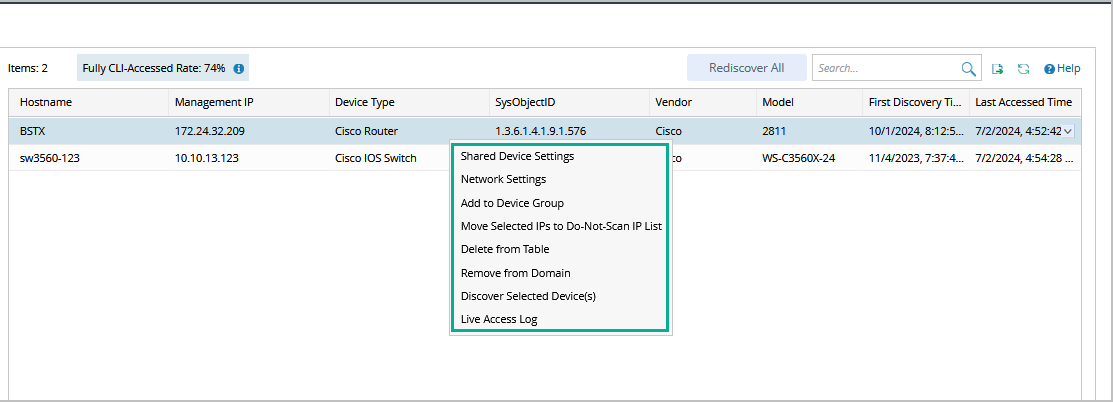1113x402 pixels.
Task: Sort by the Hostname column header
Action: click(x=46, y=102)
